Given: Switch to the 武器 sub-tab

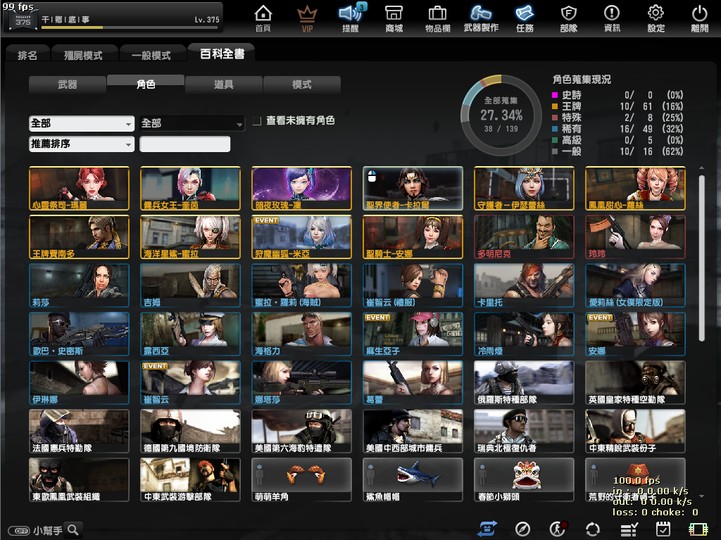Looking at the screenshot, I should 68,85.
